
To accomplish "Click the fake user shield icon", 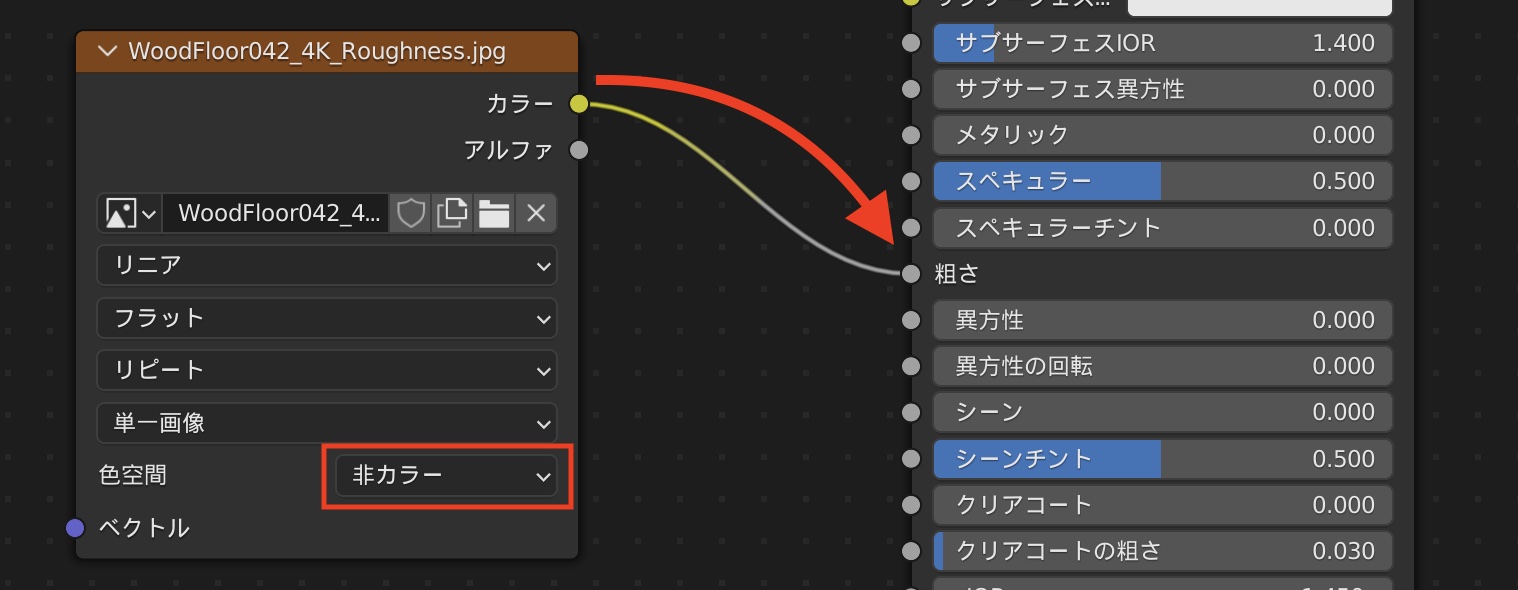I will [411, 213].
